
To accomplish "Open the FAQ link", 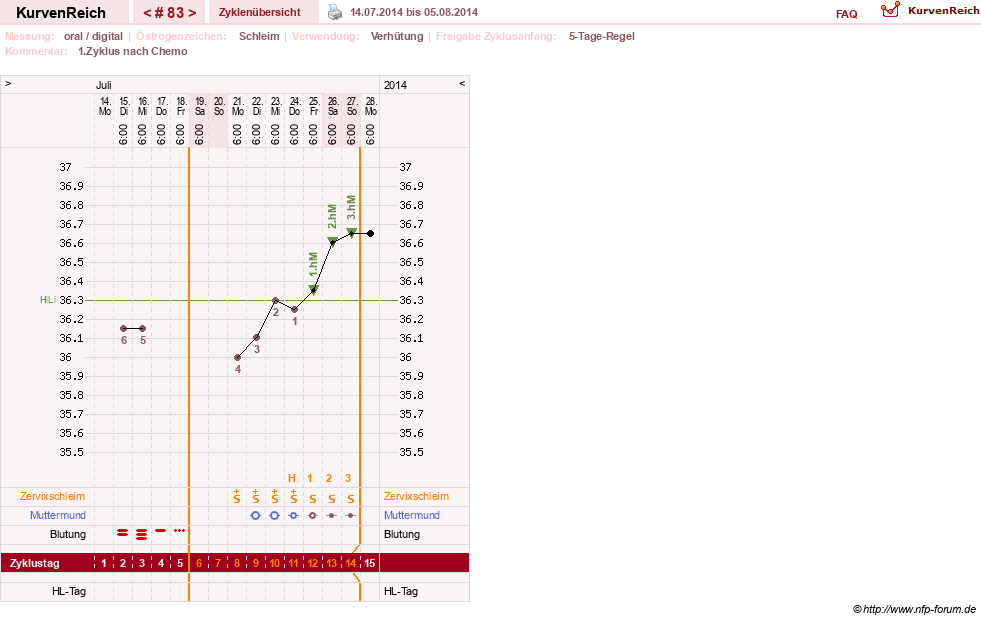I will coord(846,14).
